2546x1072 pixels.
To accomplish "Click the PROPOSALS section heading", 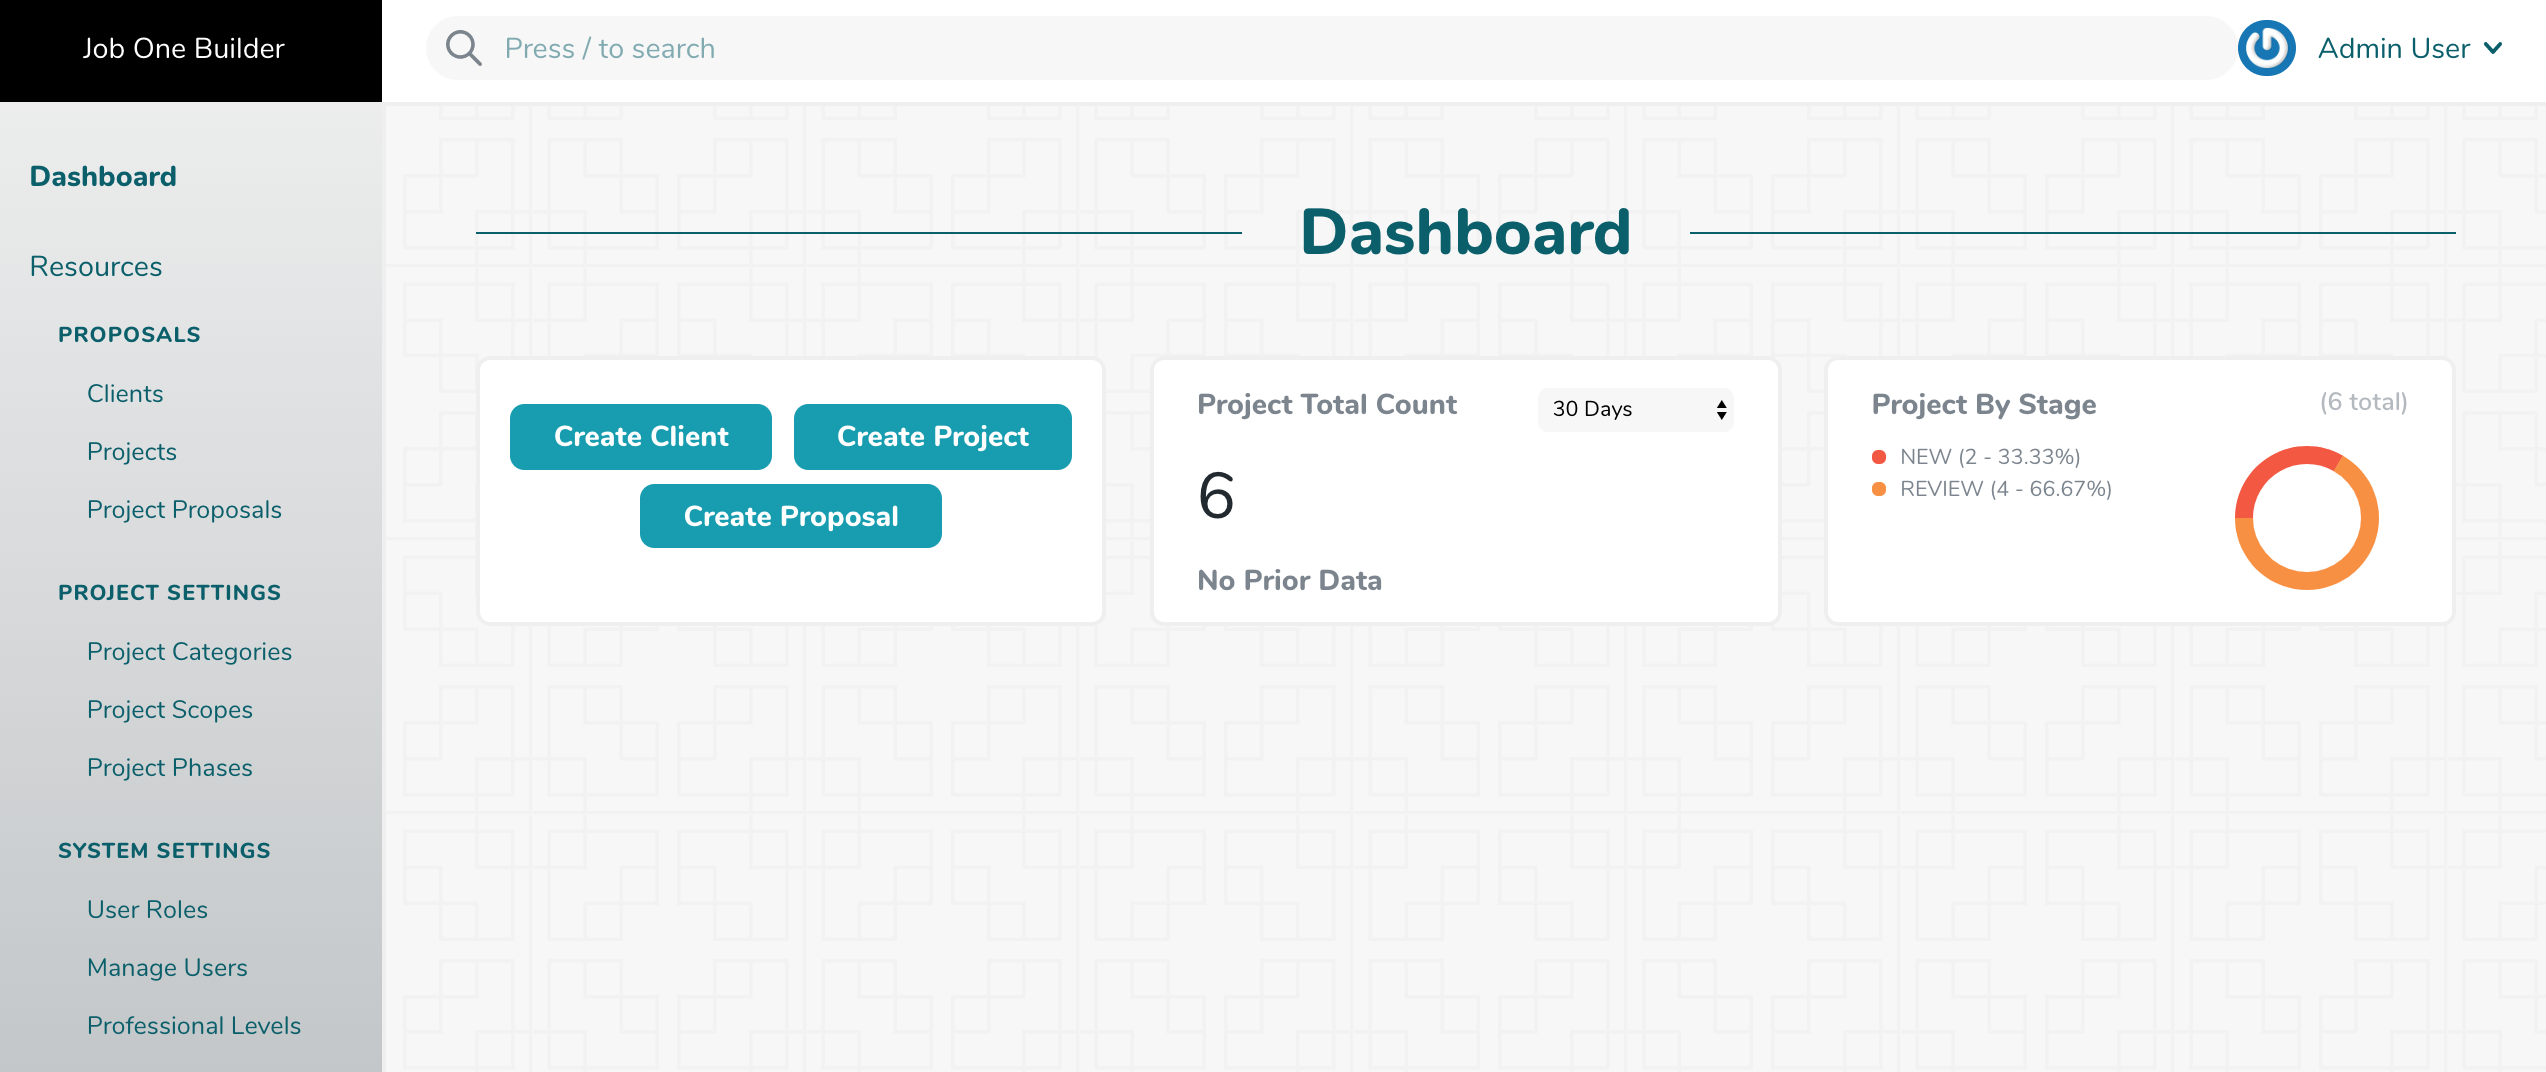I will [129, 334].
